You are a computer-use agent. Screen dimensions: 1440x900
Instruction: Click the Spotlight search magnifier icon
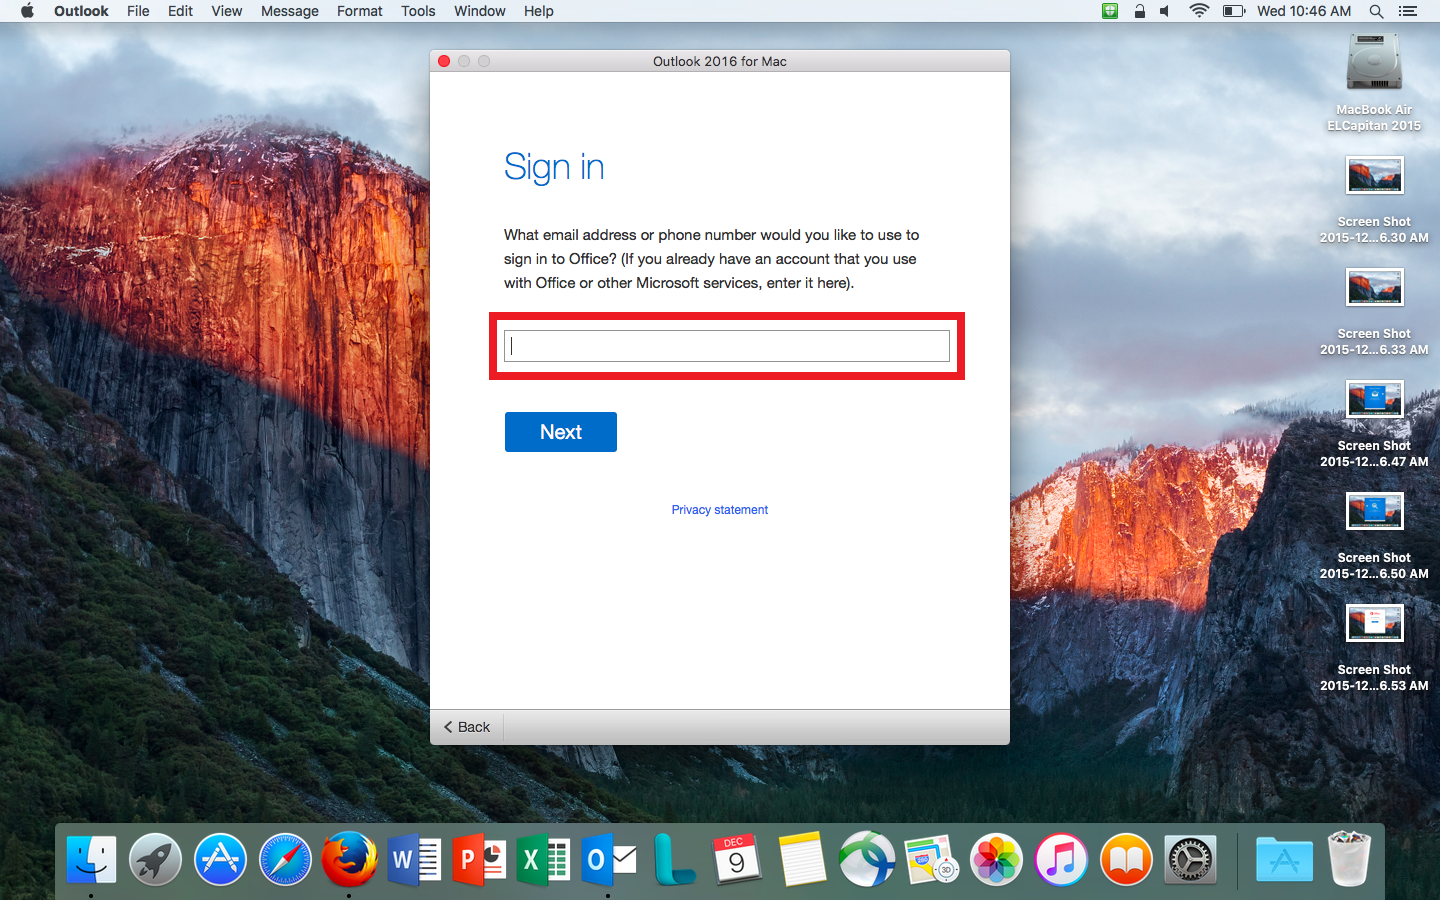(x=1376, y=11)
